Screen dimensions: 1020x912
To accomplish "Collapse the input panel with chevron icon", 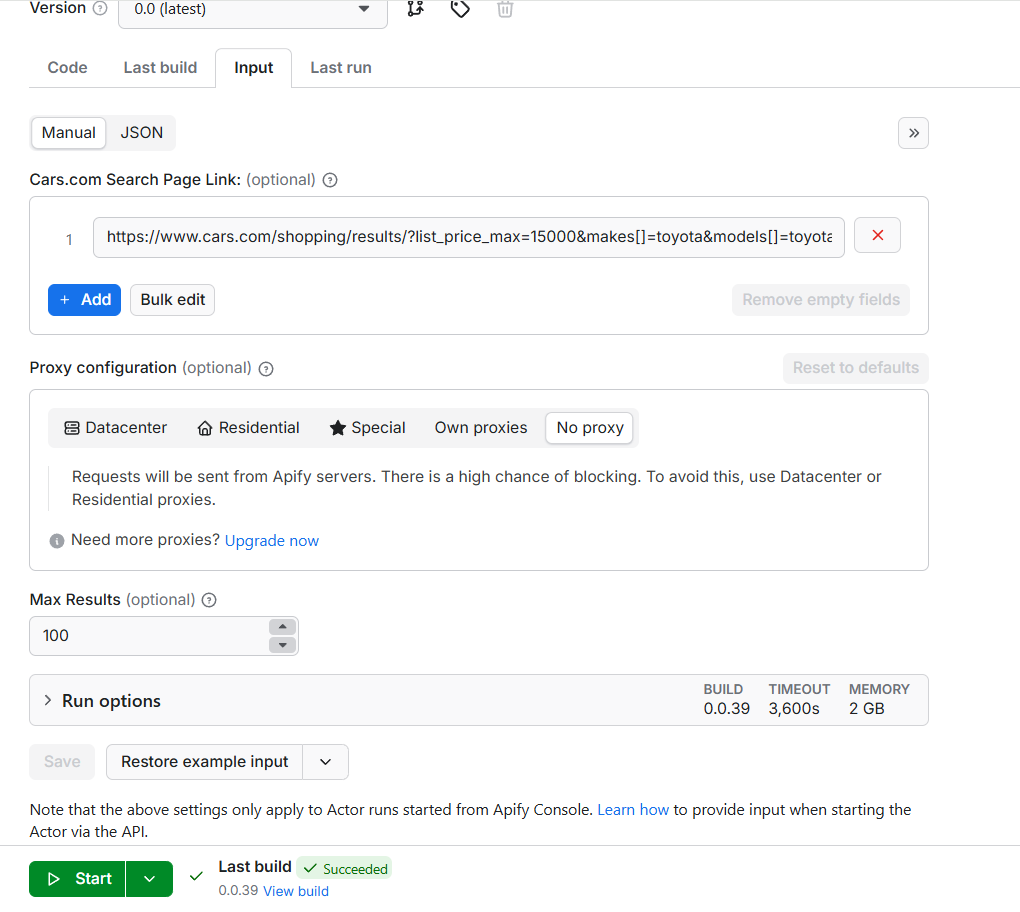I will pos(912,132).
